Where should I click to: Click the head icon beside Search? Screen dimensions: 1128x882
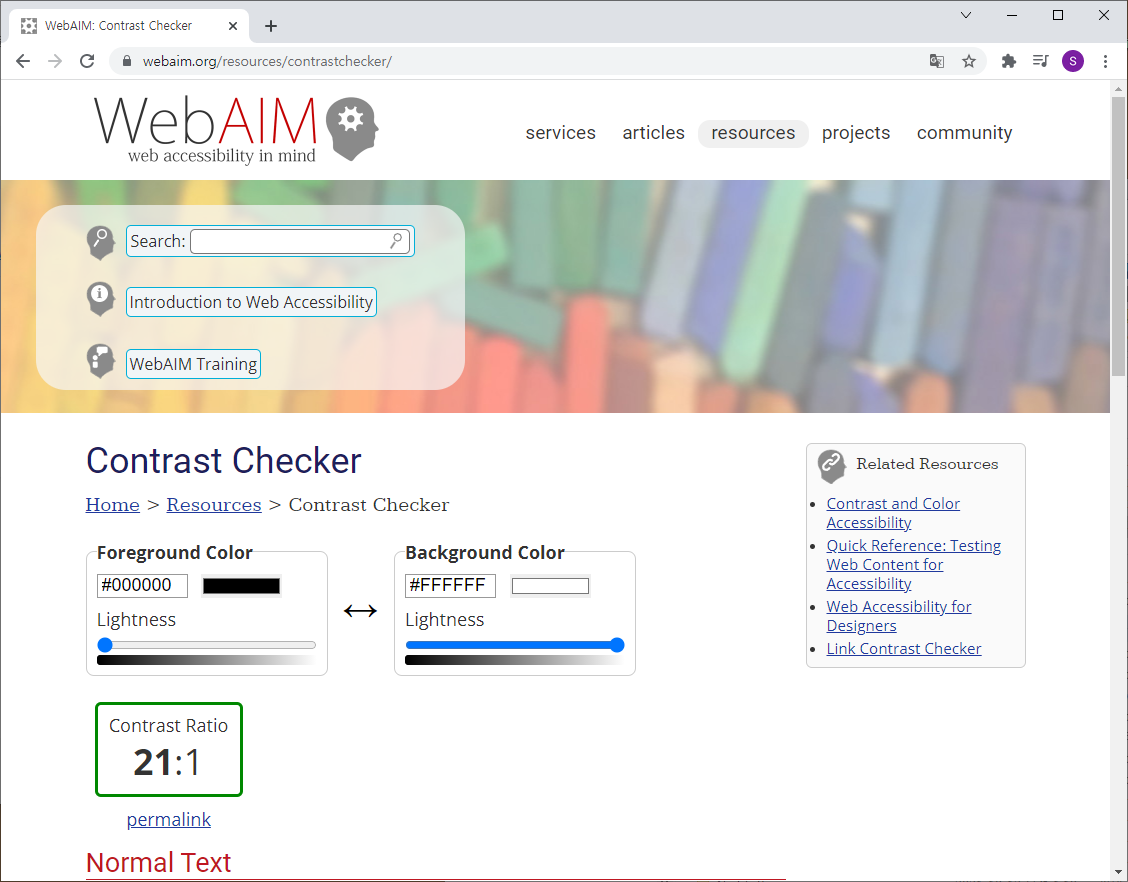tap(101, 242)
